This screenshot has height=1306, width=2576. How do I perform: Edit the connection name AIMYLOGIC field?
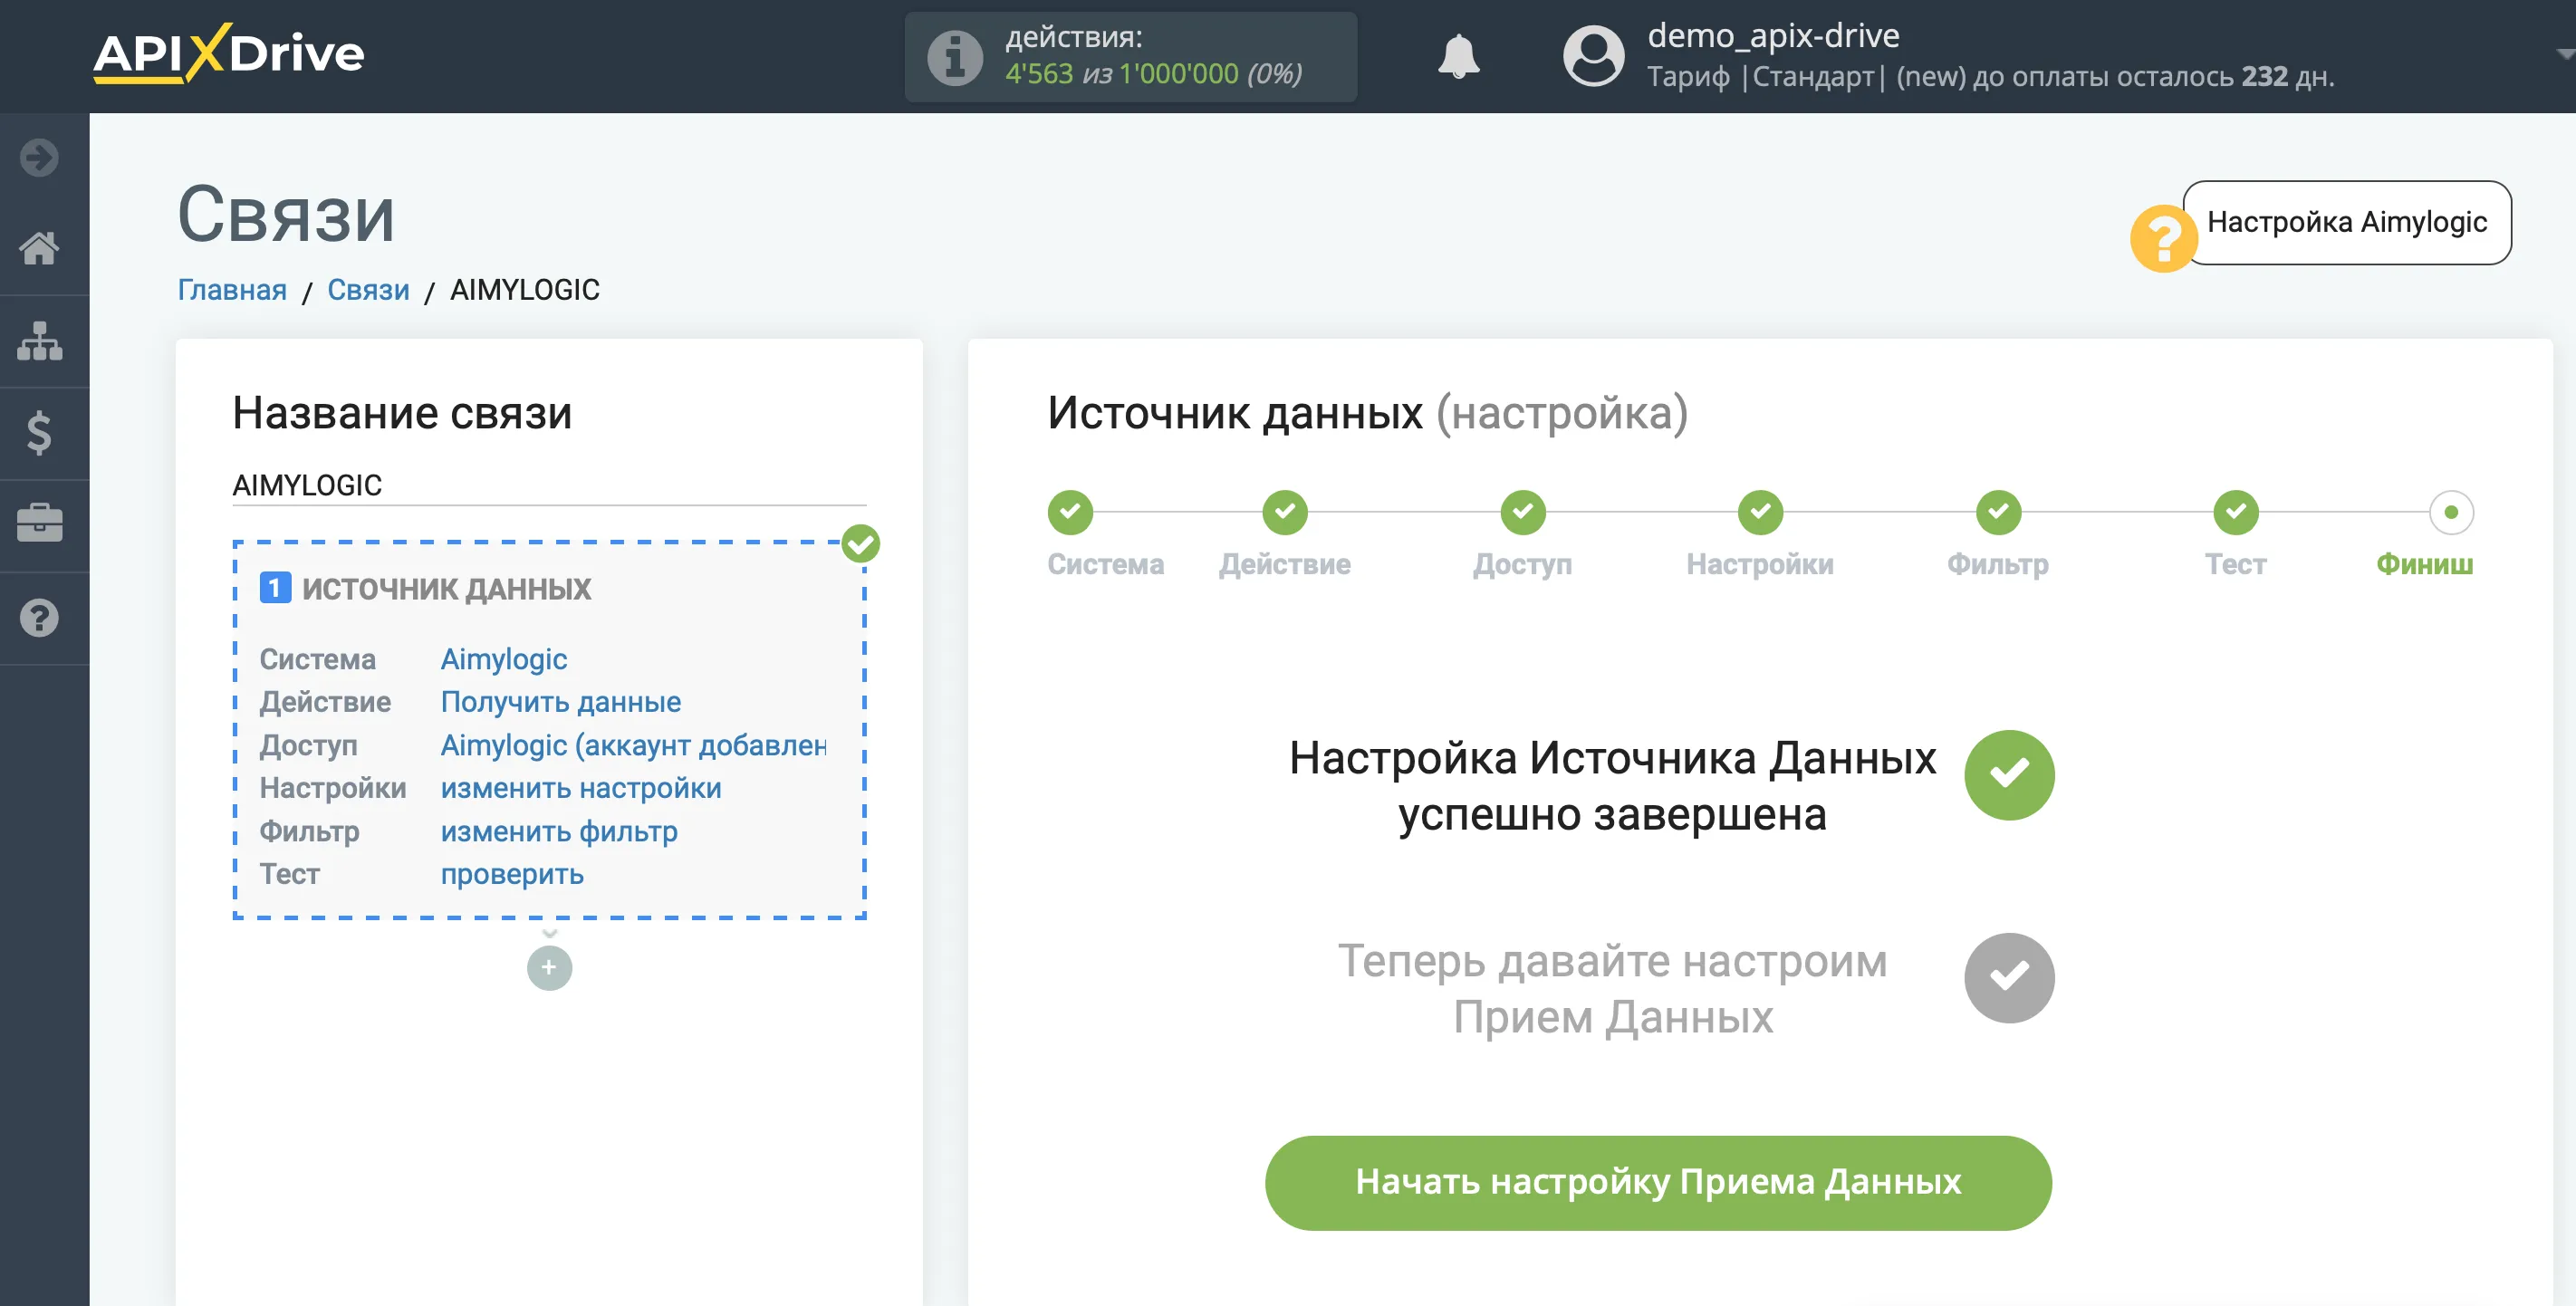click(x=549, y=485)
